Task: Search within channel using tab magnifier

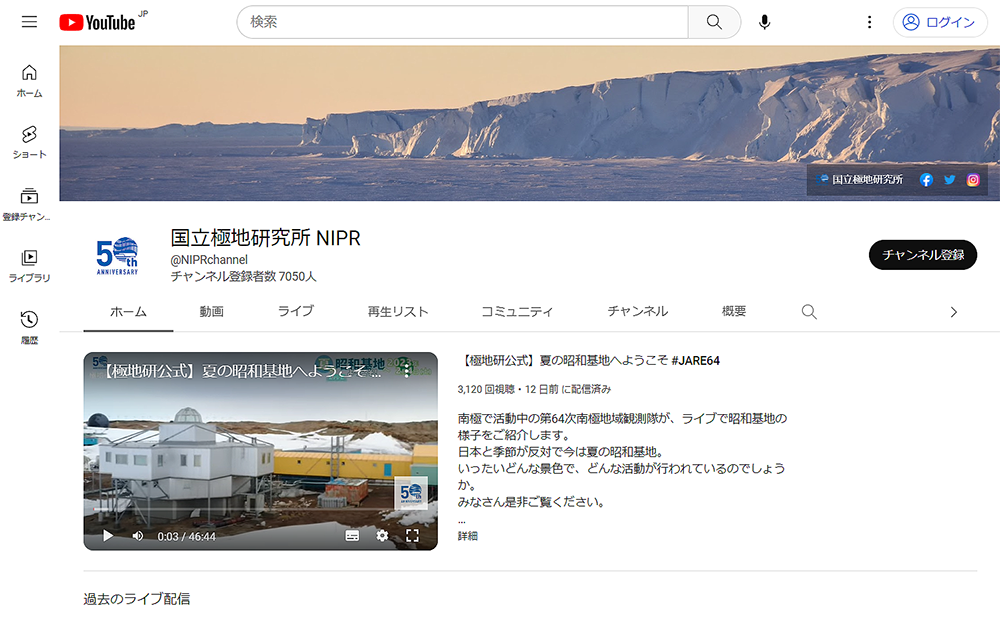Action: [809, 312]
